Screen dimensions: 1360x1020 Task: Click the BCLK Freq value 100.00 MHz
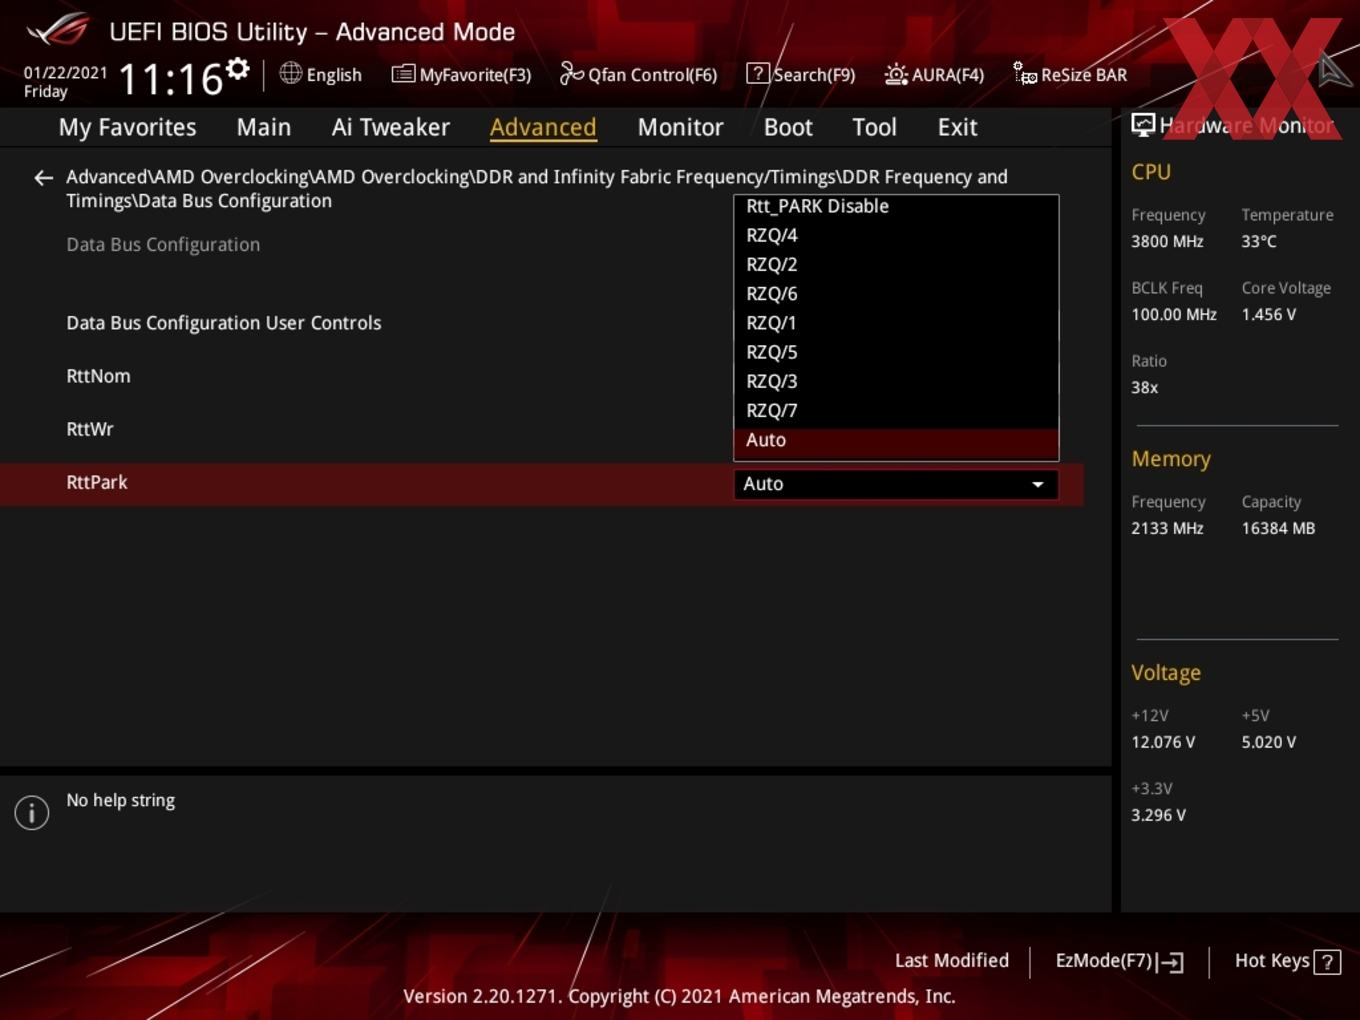tap(1174, 314)
